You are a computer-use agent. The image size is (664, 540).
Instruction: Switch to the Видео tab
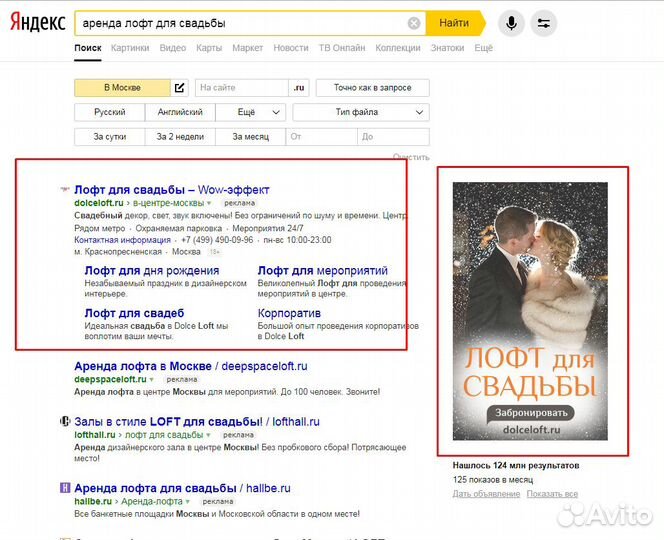pyautogui.click(x=172, y=48)
